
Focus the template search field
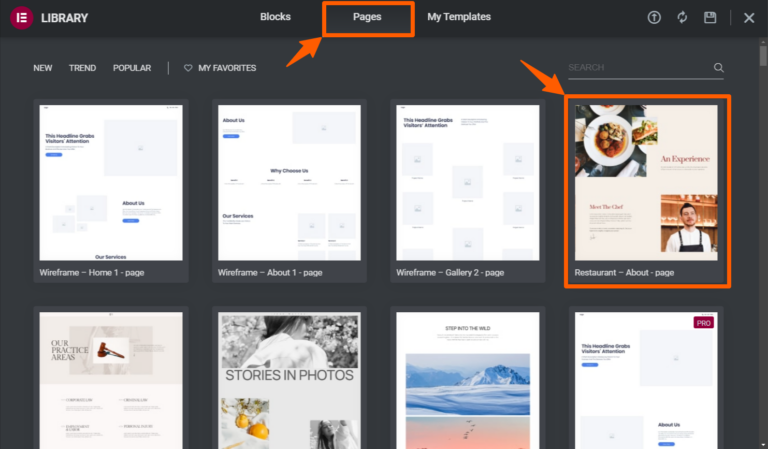[638, 68]
